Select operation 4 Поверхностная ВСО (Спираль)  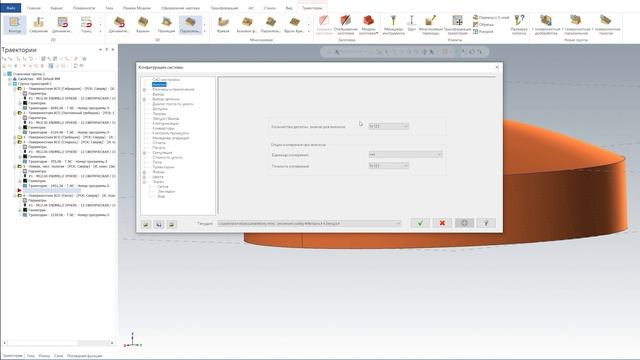(x=69, y=142)
